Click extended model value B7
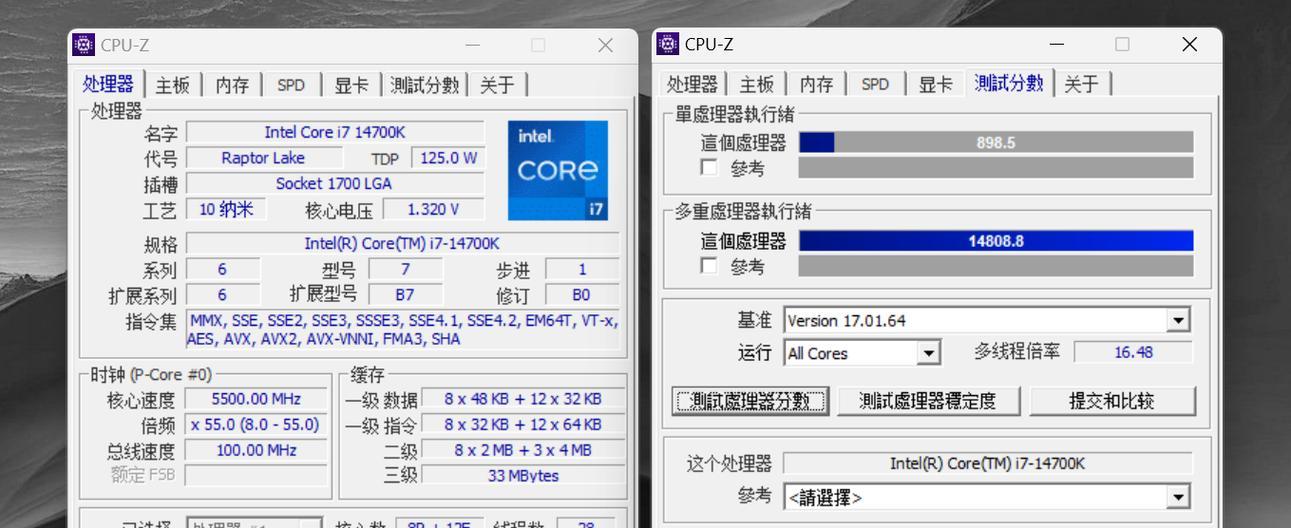 point(405,295)
